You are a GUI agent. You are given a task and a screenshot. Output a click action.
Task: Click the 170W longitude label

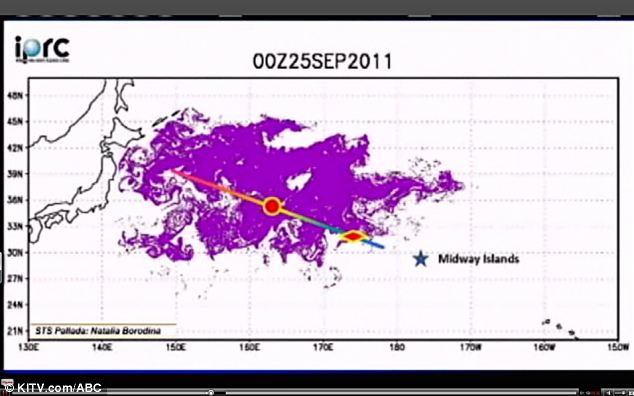pos(471,347)
